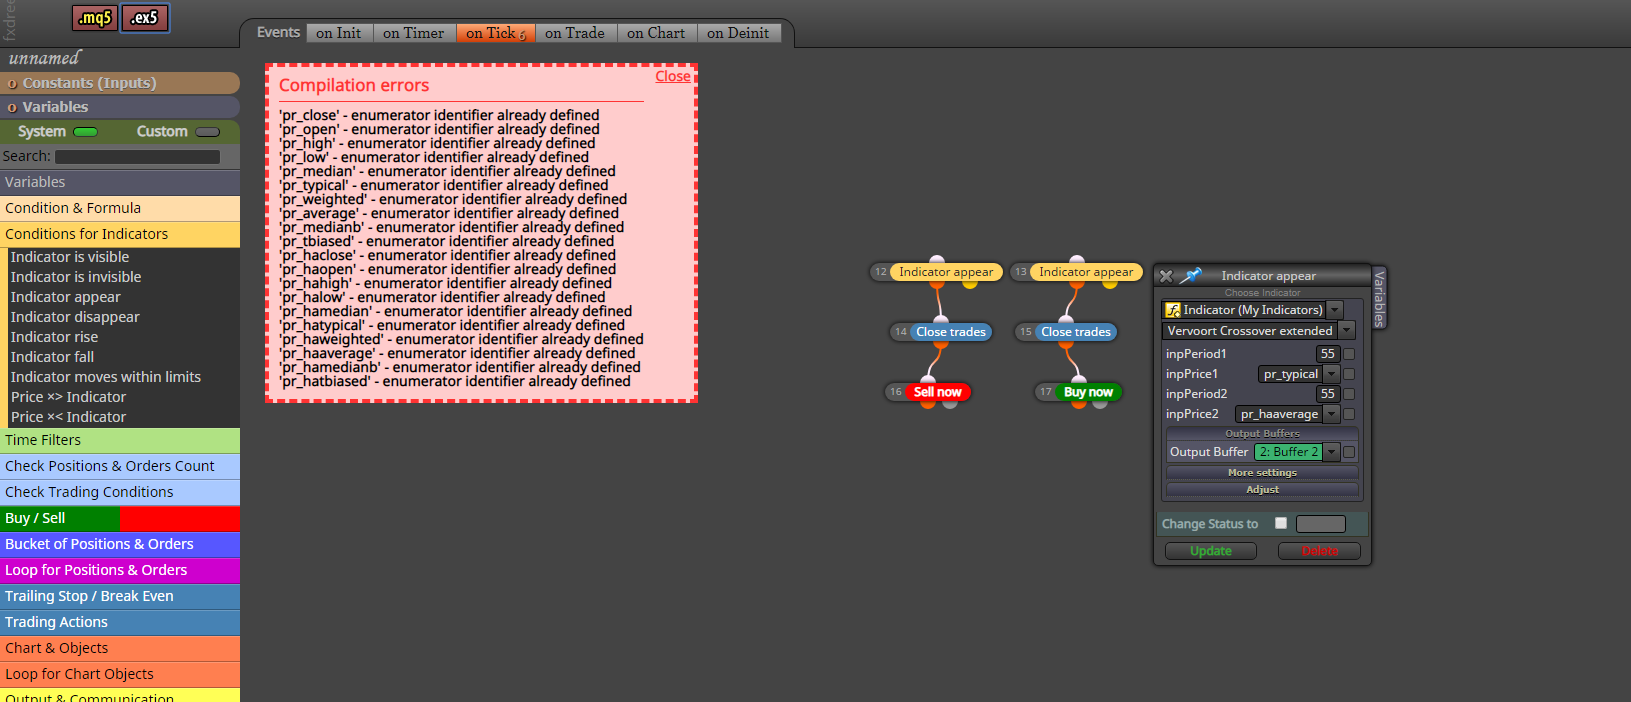
Task: Open the Chart & Objects category
Action: 120,648
